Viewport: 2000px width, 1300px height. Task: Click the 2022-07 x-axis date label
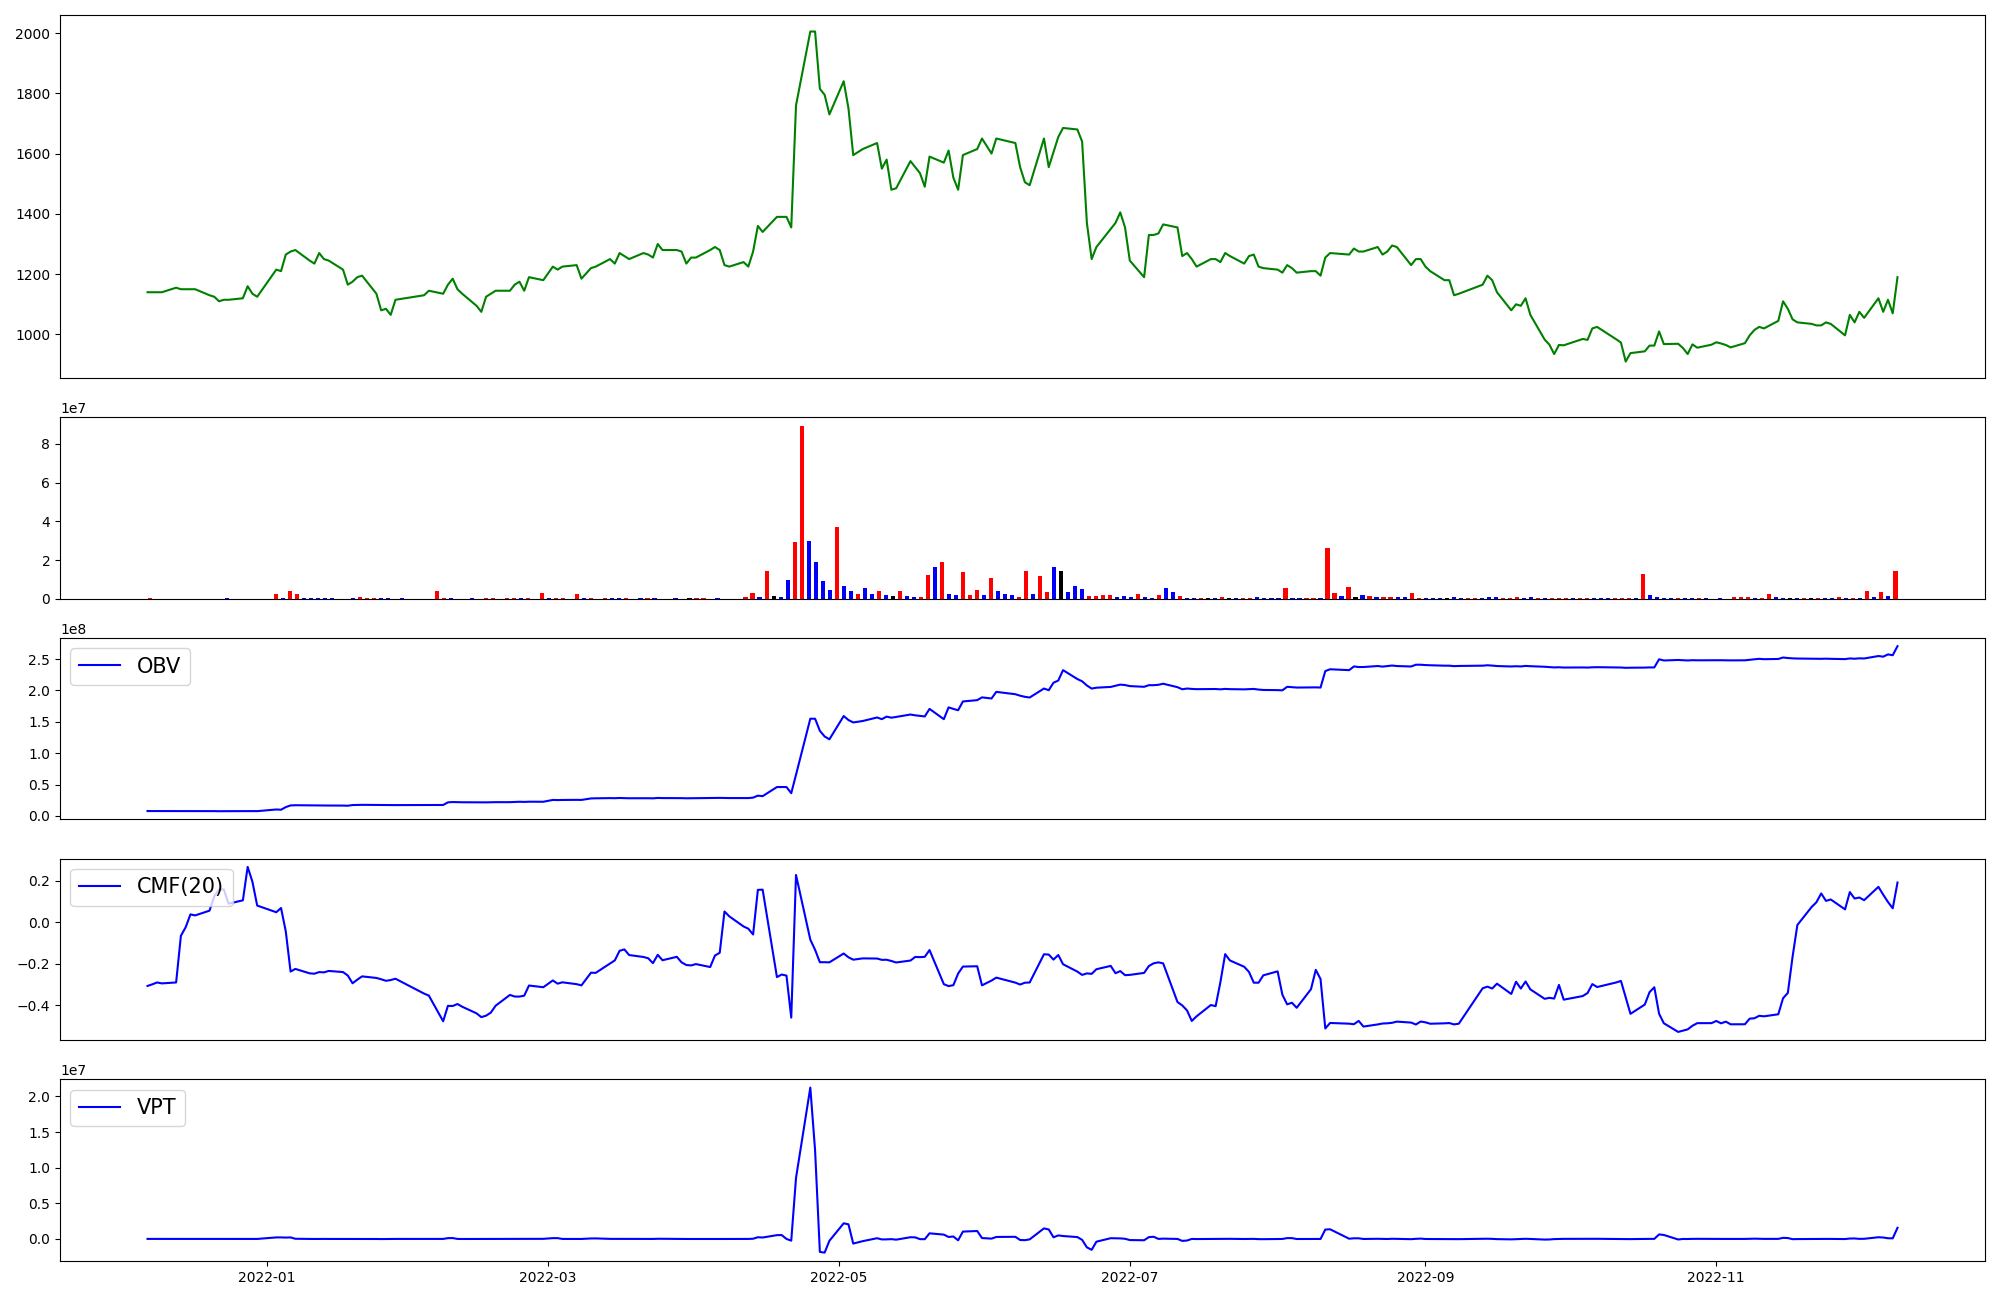click(1130, 1277)
